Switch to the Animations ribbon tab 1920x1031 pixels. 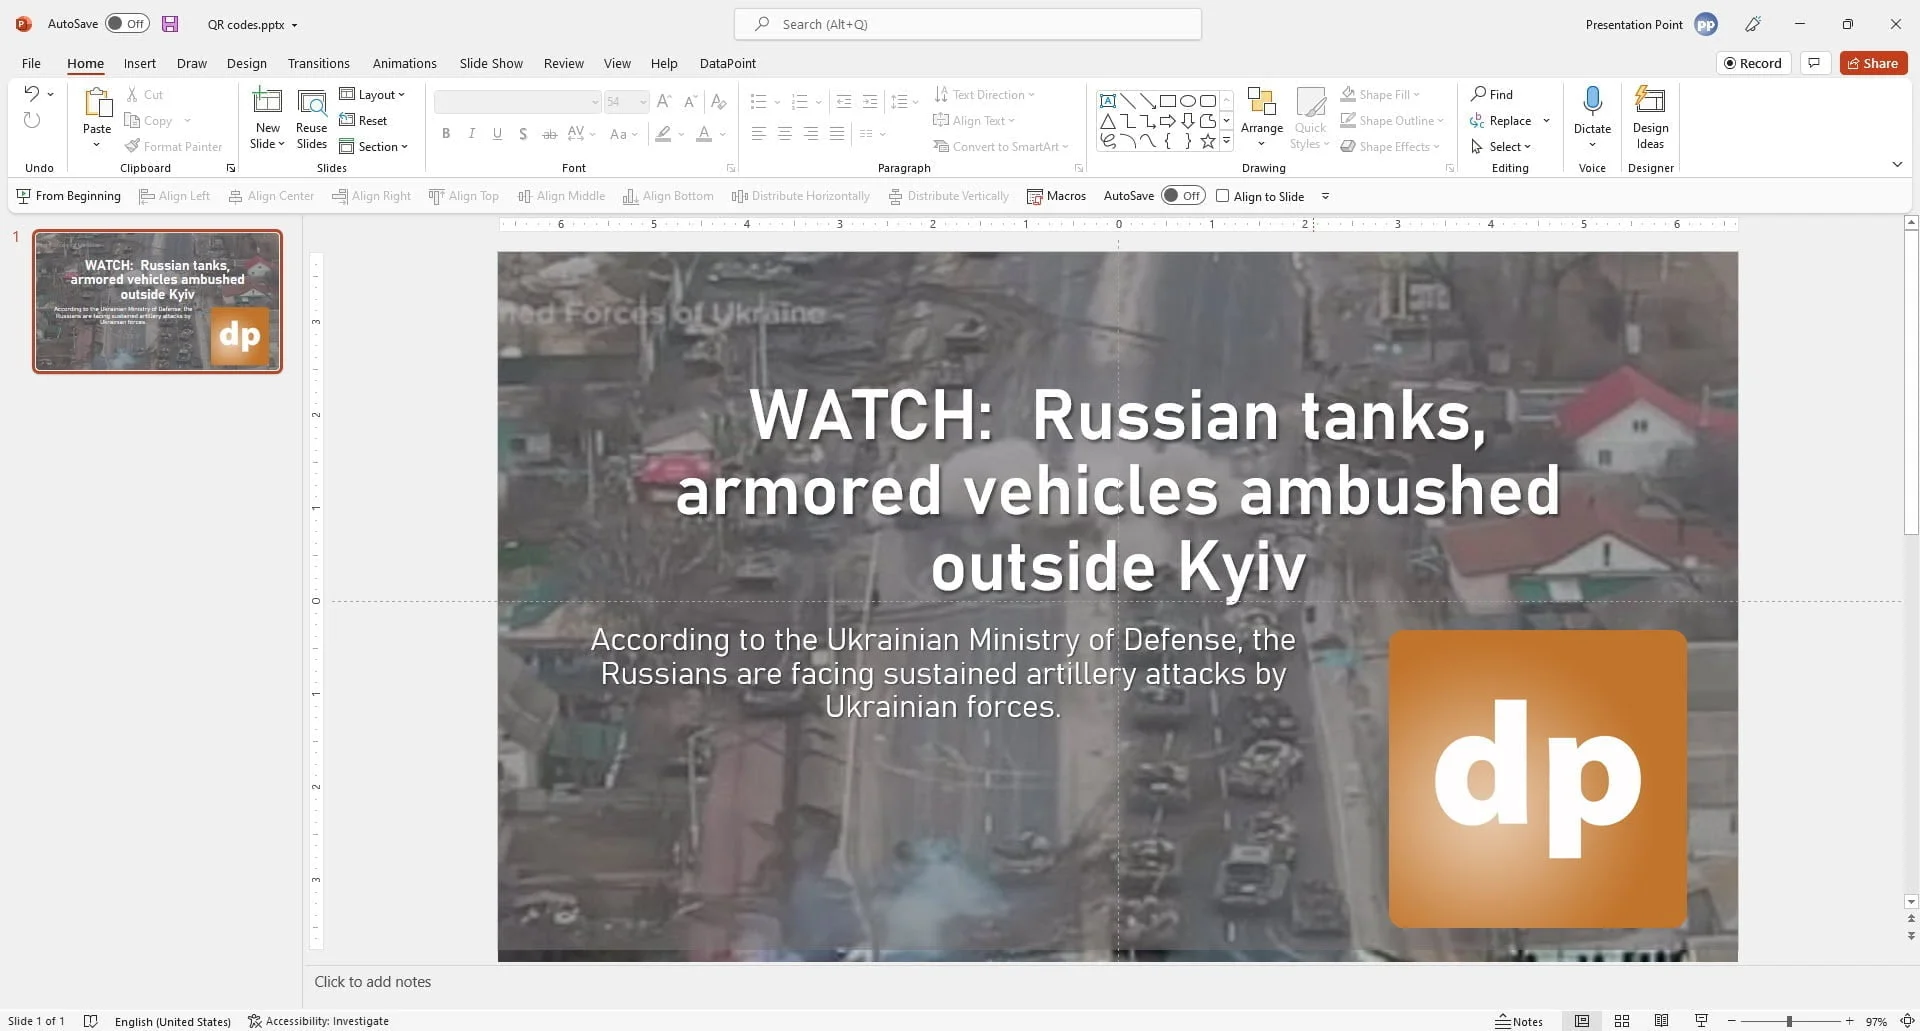pyautogui.click(x=404, y=63)
